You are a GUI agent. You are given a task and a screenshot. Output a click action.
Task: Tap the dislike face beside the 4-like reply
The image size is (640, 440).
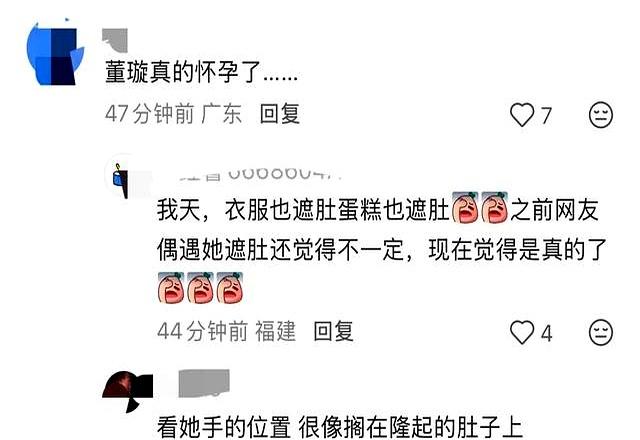point(601,332)
